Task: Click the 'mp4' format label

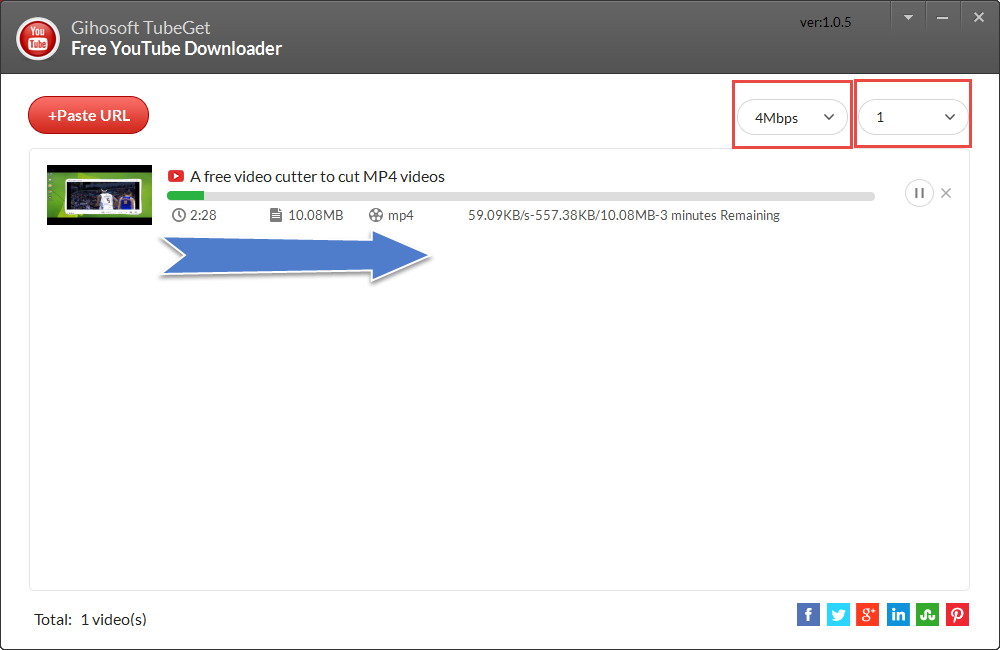Action: [x=401, y=216]
